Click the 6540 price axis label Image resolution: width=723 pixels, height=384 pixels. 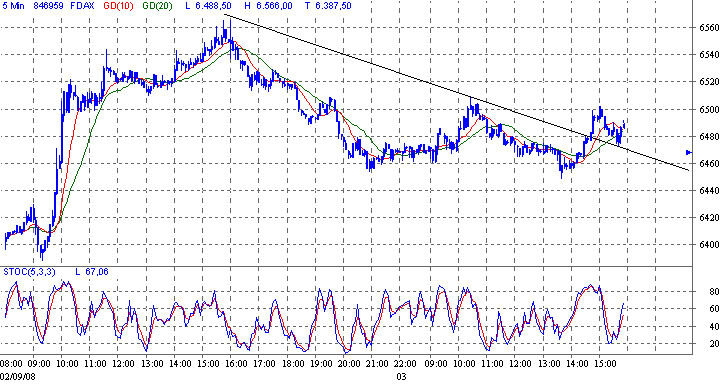(709, 55)
